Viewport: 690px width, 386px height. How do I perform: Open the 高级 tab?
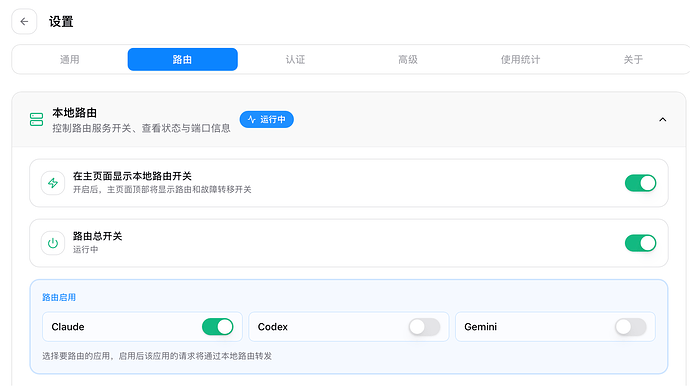point(408,59)
